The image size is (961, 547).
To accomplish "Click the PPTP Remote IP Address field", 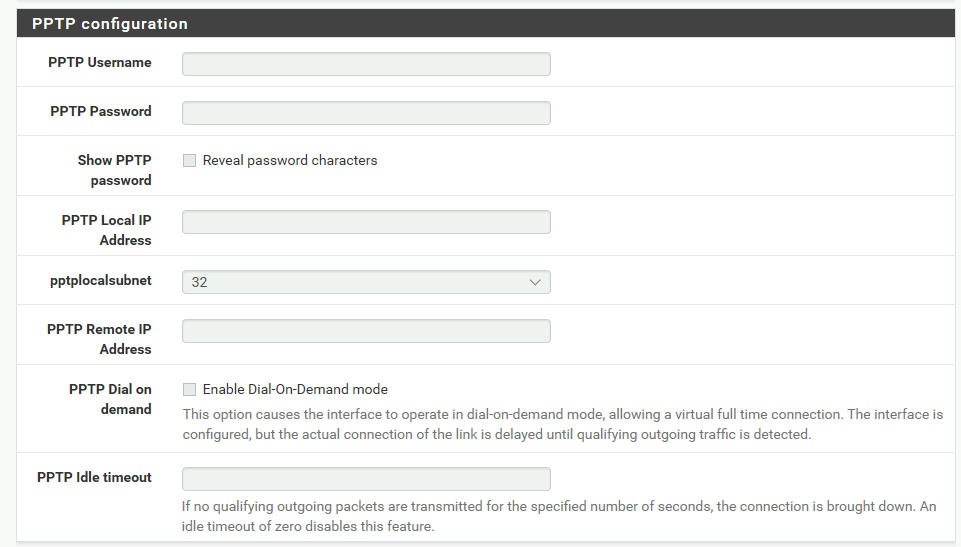I will coord(366,331).
